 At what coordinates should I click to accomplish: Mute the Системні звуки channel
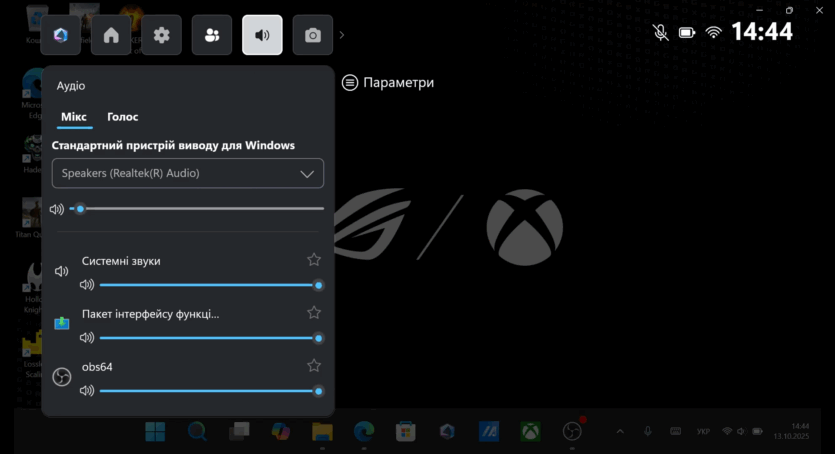tap(87, 285)
